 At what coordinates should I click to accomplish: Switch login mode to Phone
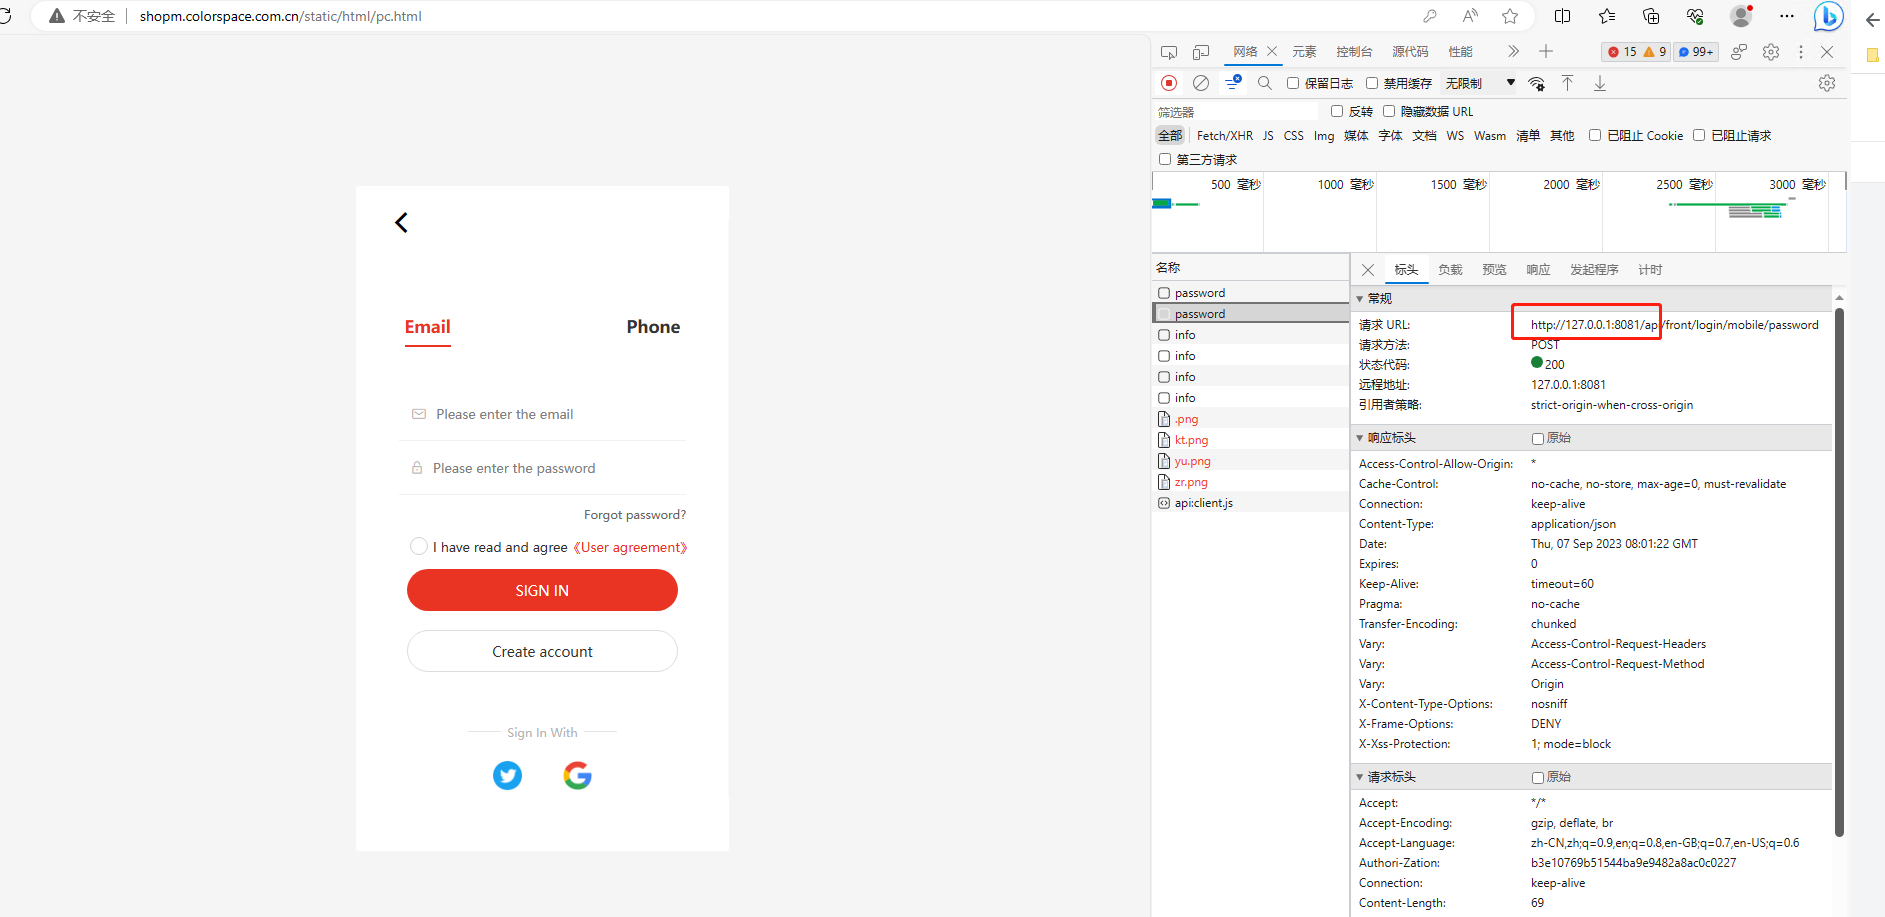[x=653, y=327]
